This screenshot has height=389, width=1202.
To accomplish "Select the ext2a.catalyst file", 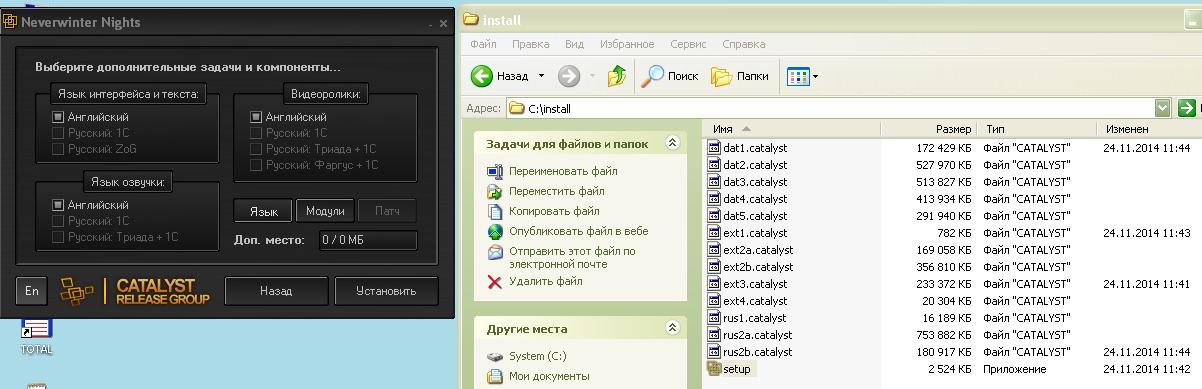I will point(750,249).
